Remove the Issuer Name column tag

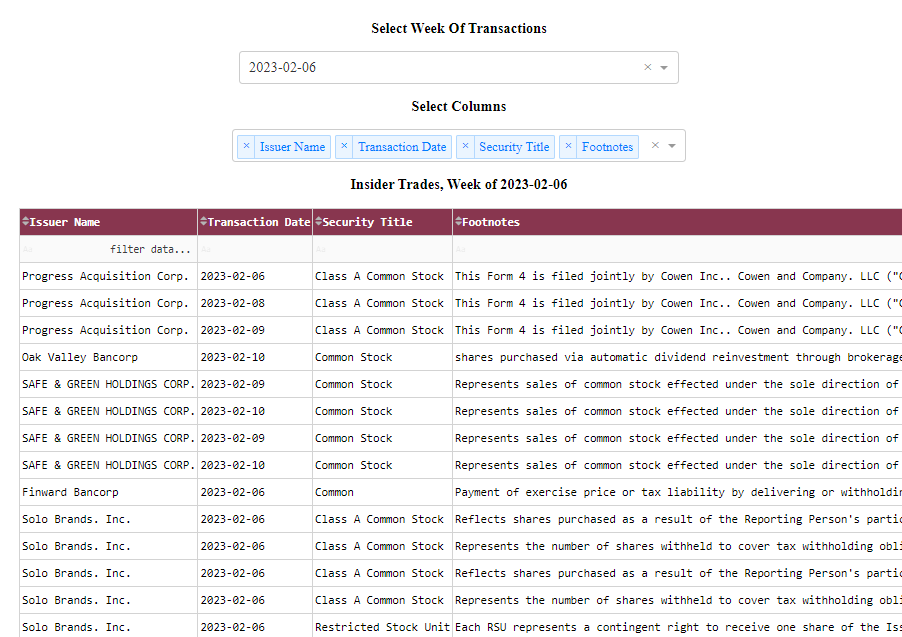click(247, 146)
